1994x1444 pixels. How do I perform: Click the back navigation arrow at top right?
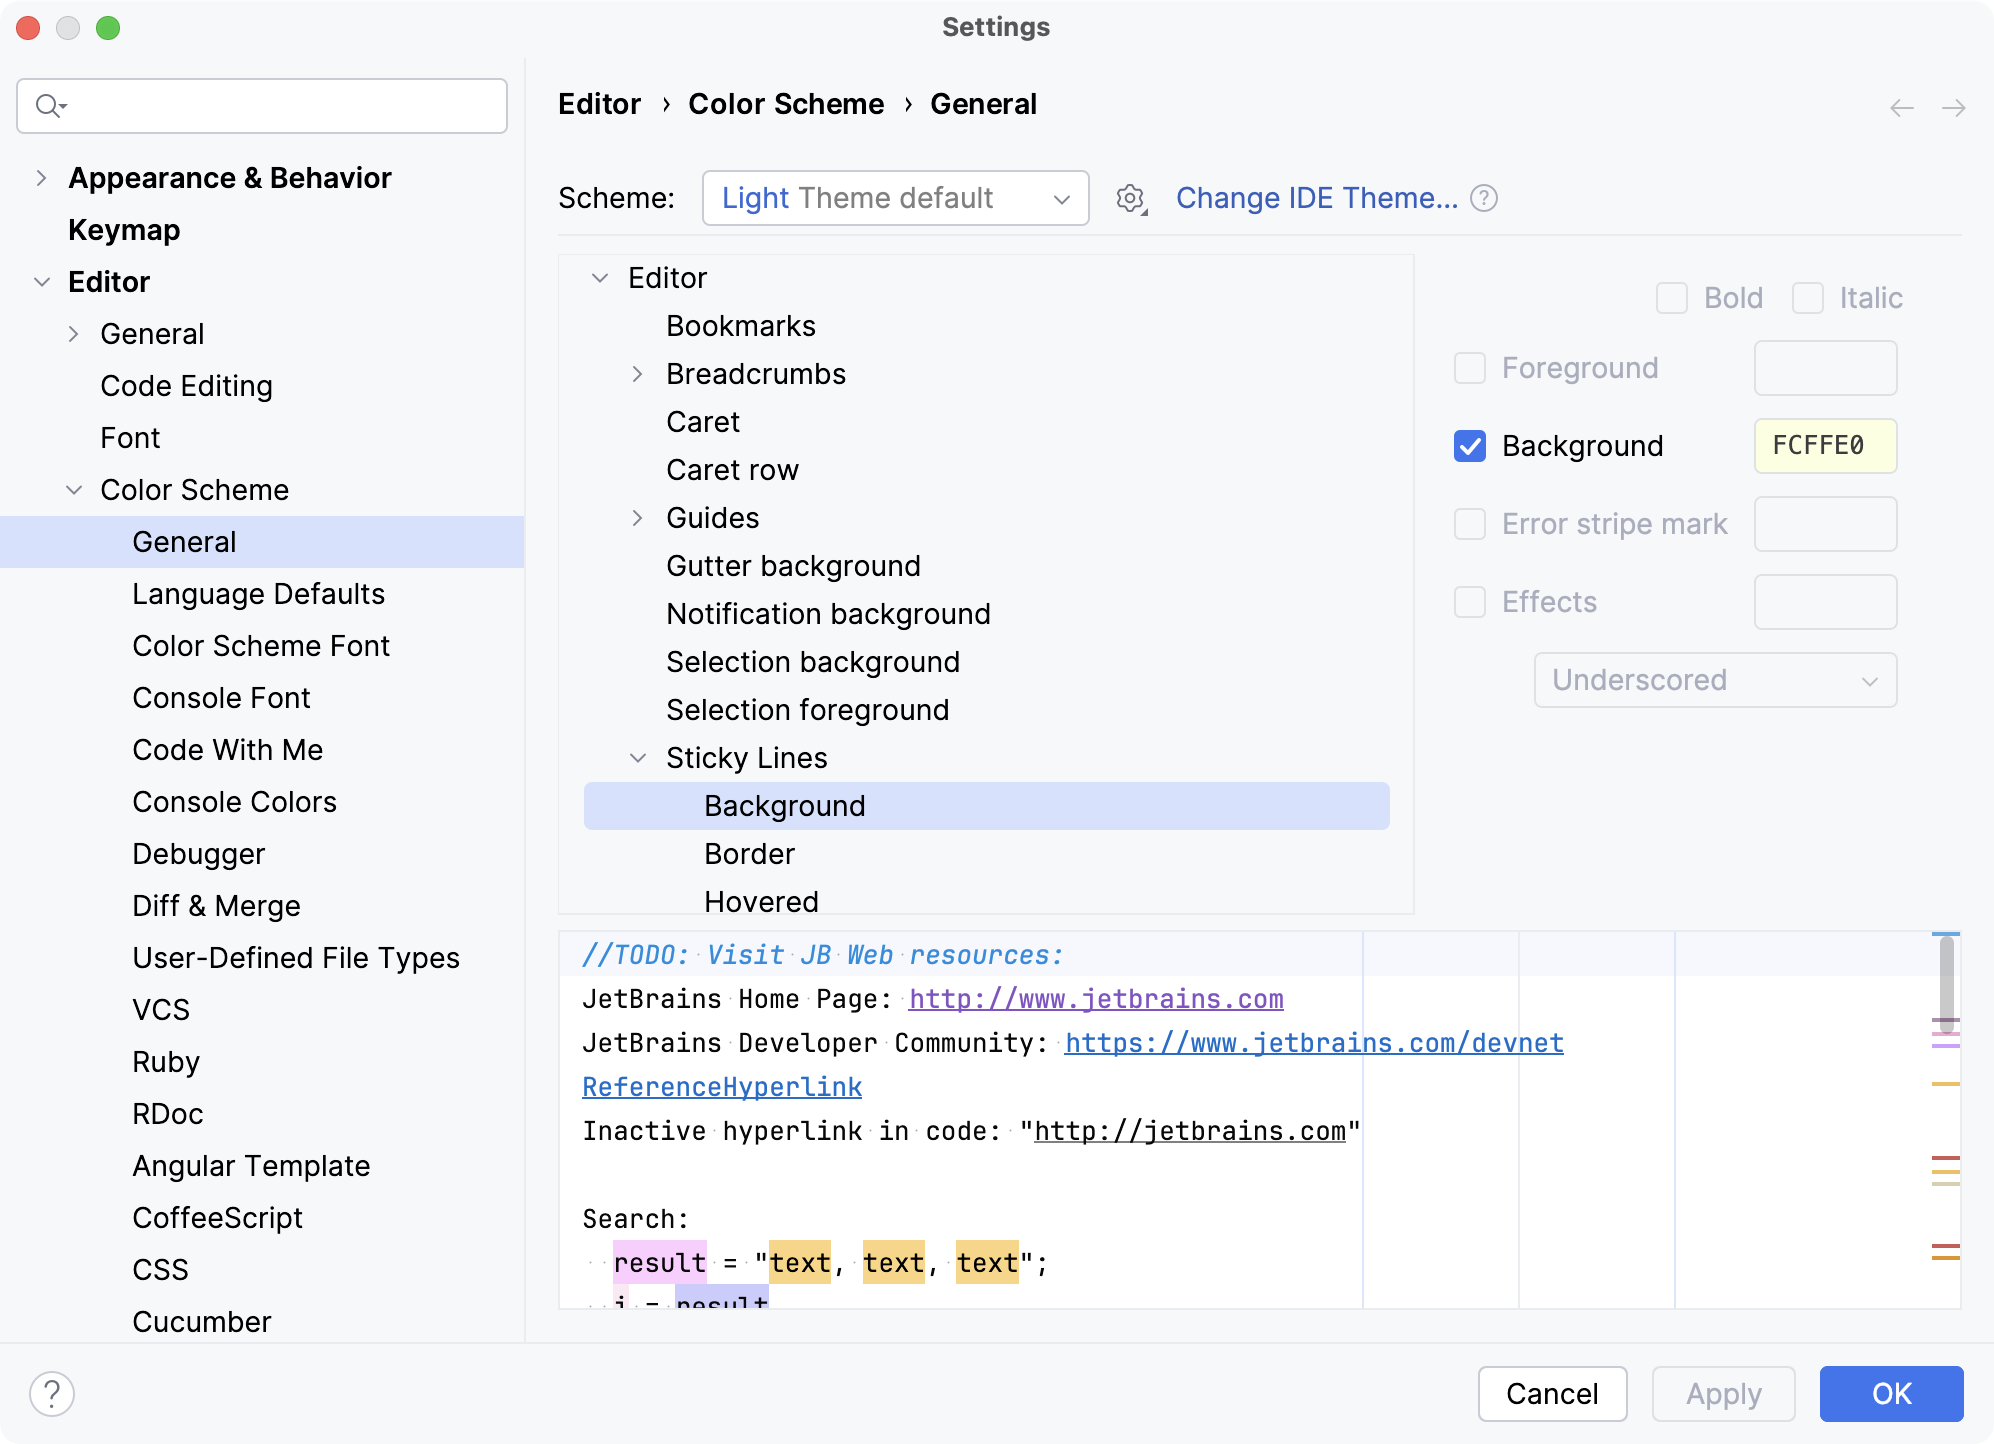point(1899,107)
